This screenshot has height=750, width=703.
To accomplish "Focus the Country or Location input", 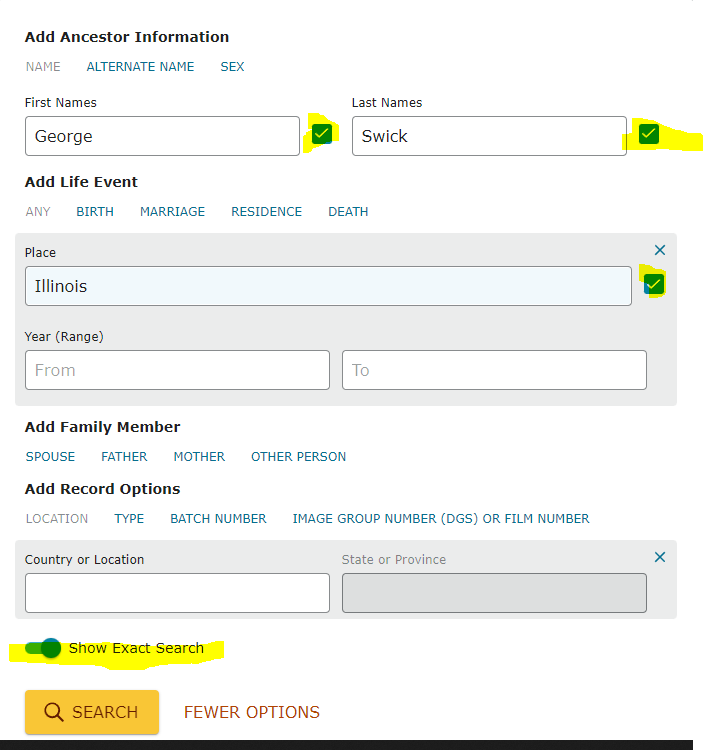I will [x=177, y=593].
